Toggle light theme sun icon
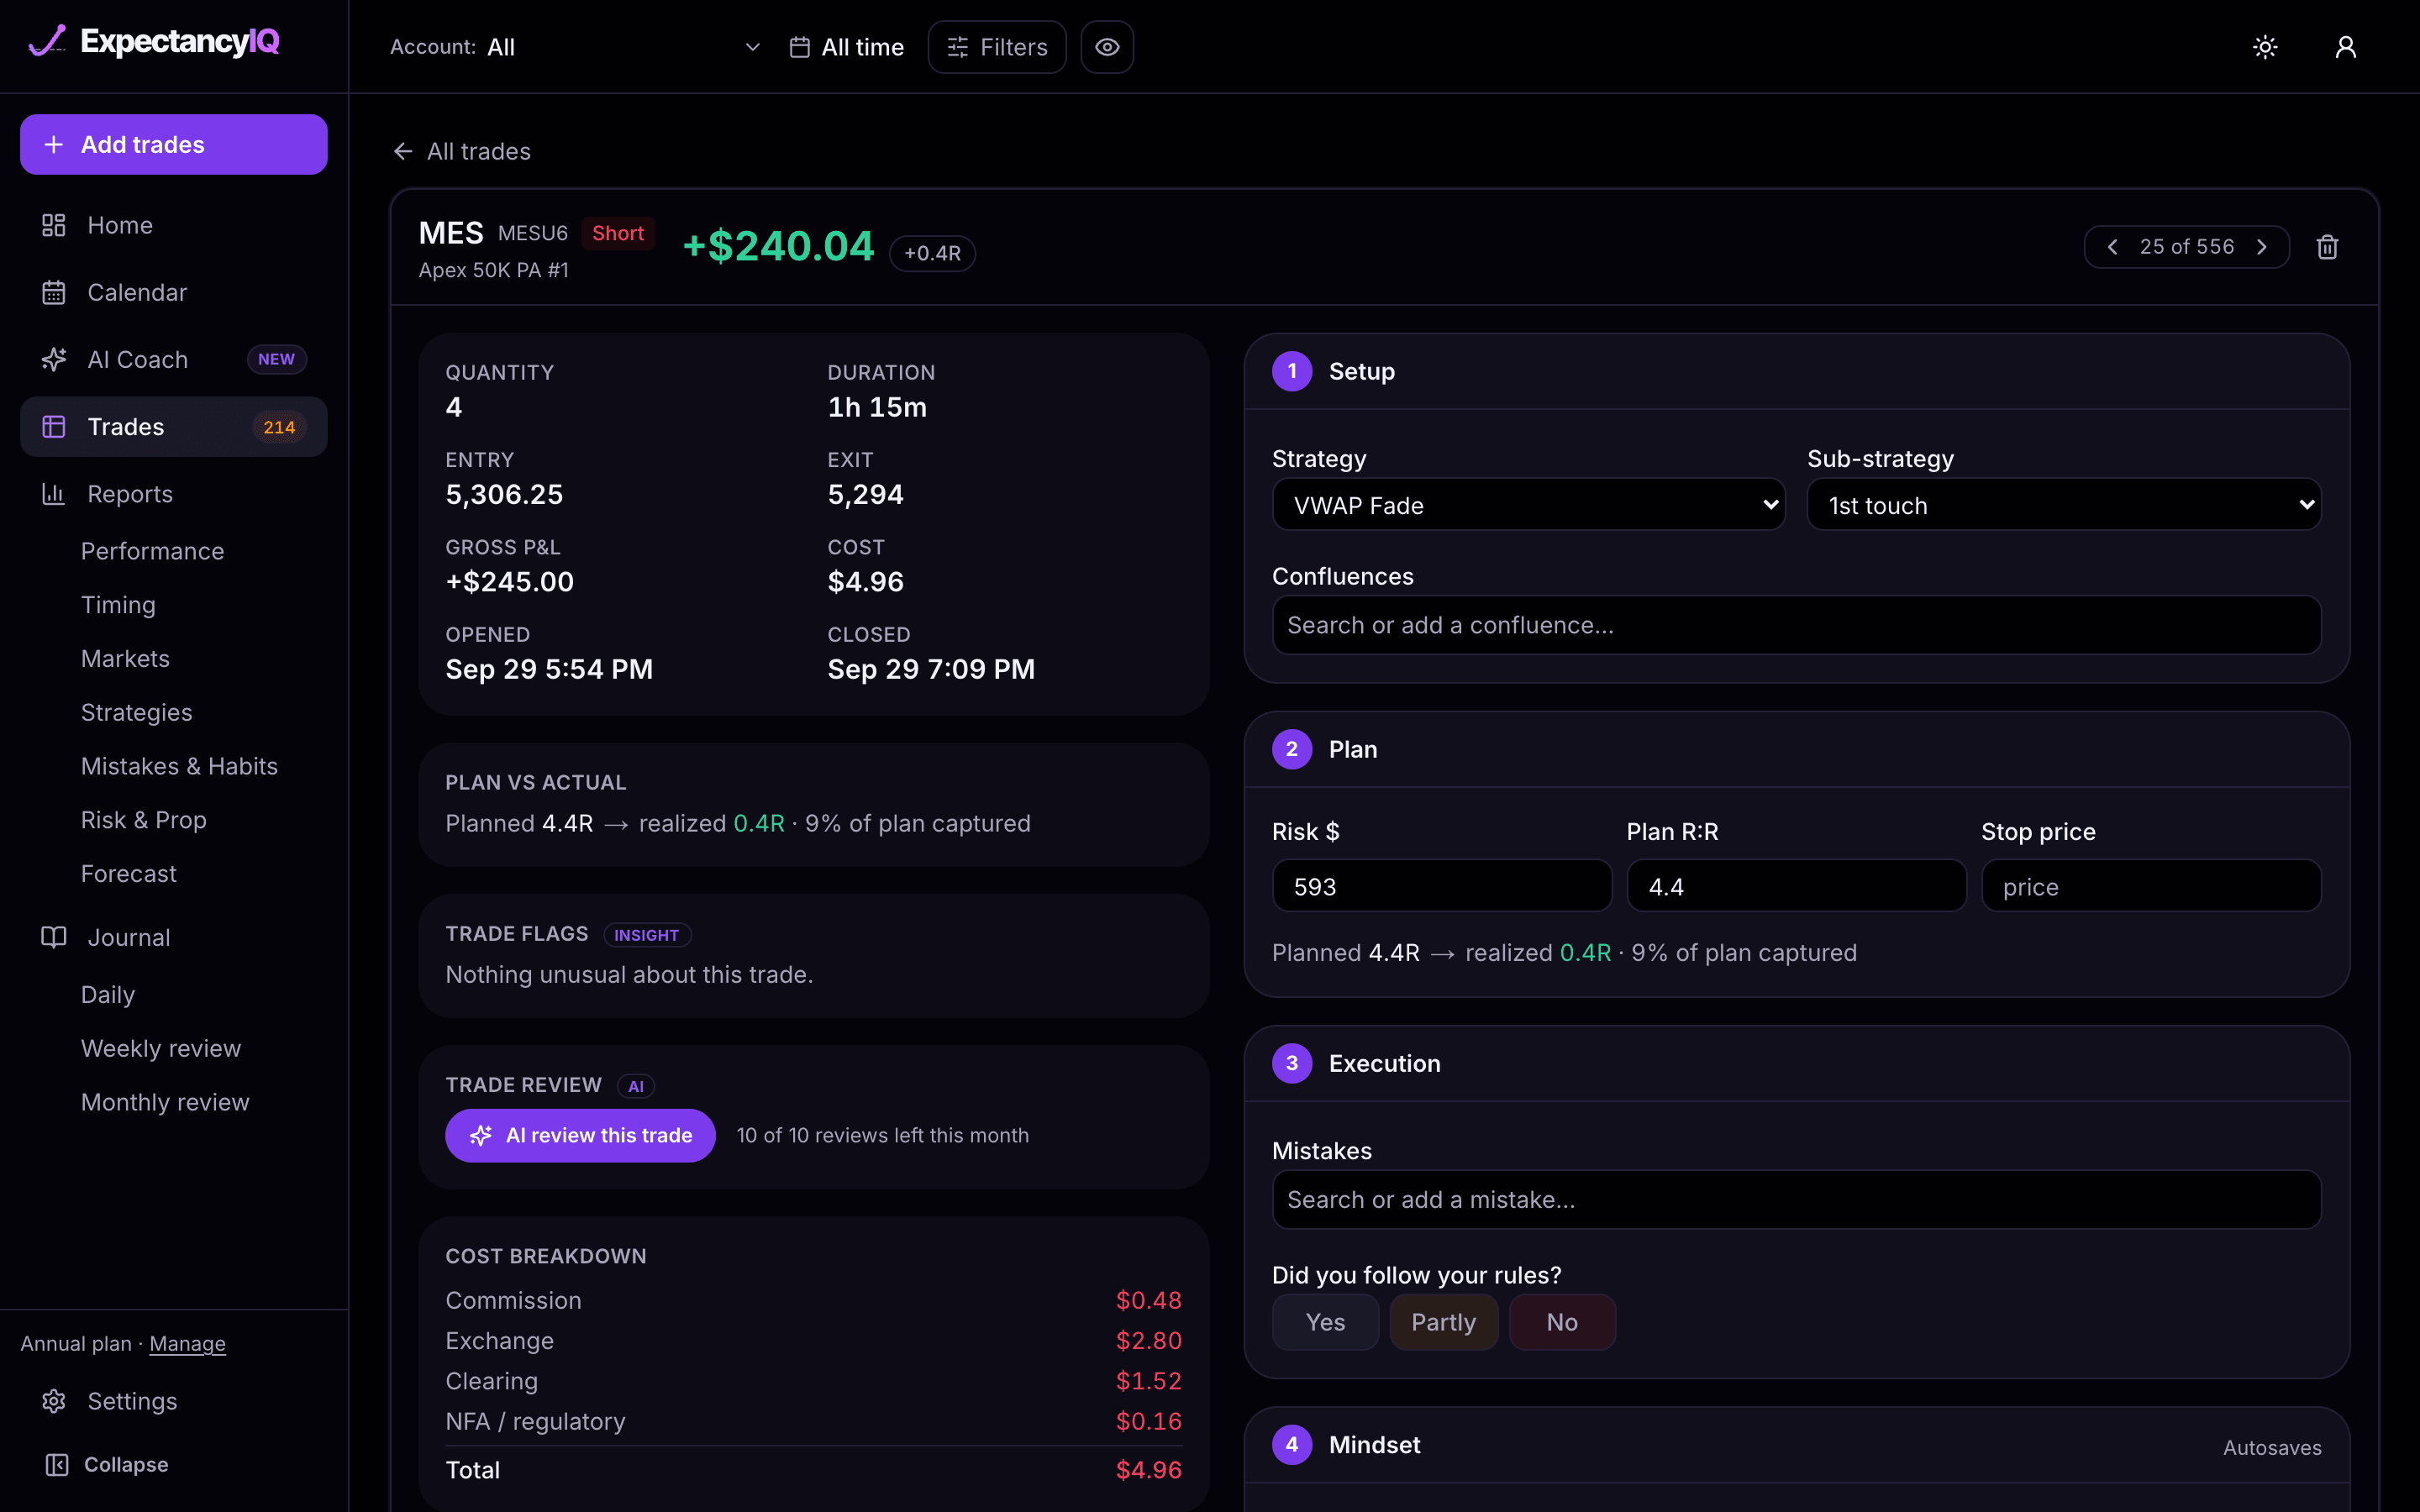This screenshot has height=1512, width=2420. coord(2265,47)
